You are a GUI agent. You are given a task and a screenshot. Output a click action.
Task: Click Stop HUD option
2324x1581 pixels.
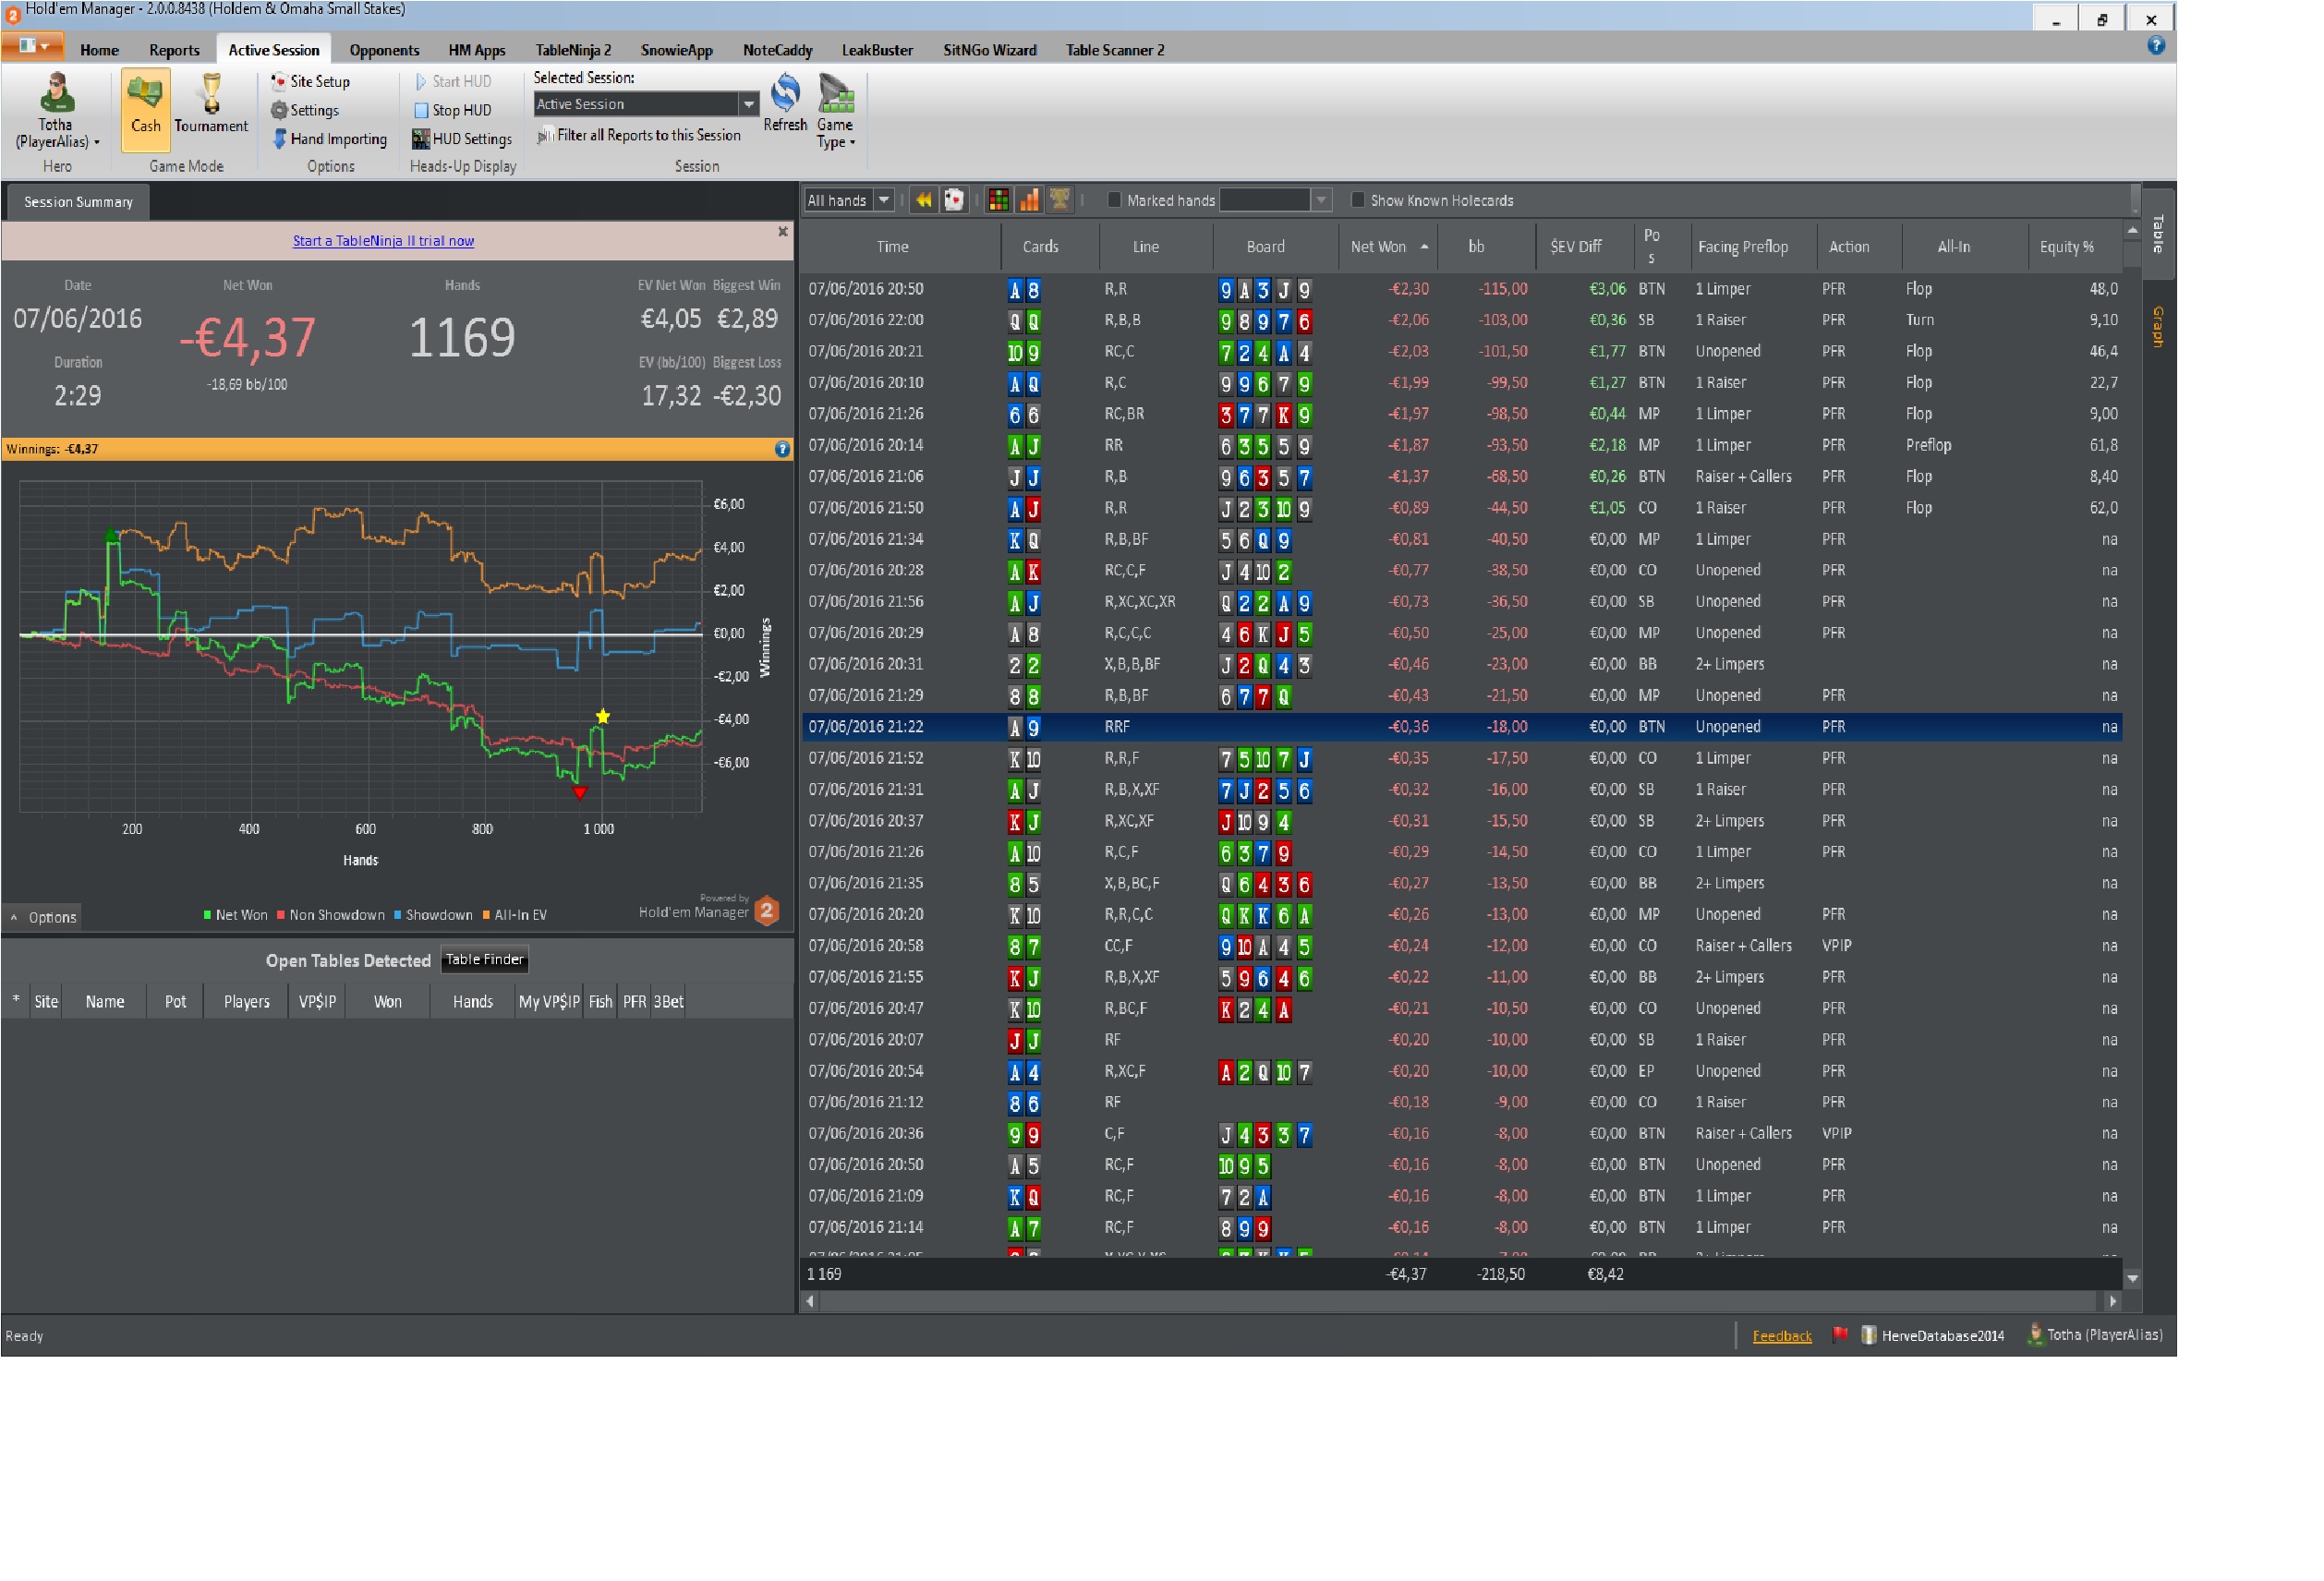tap(453, 110)
